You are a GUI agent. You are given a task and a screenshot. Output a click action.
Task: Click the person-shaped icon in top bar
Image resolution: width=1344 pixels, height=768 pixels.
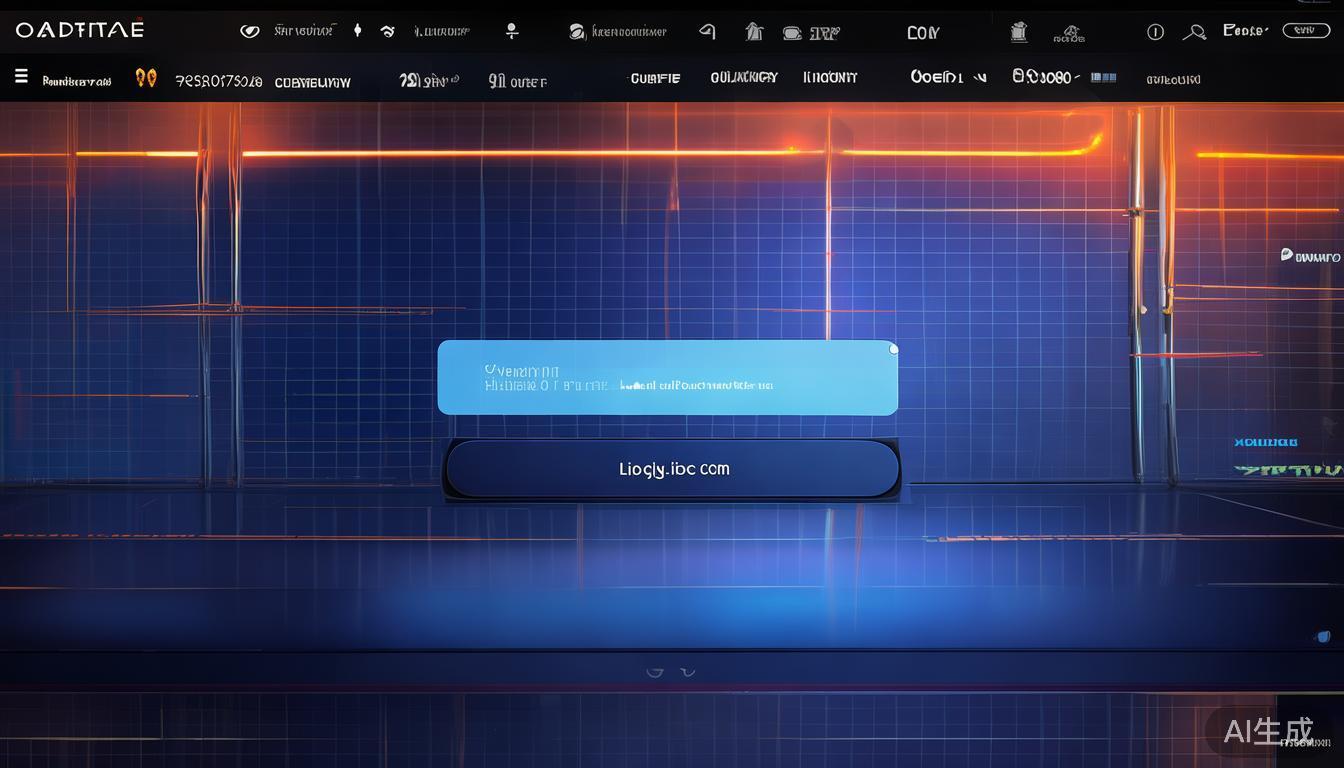[x=512, y=31]
